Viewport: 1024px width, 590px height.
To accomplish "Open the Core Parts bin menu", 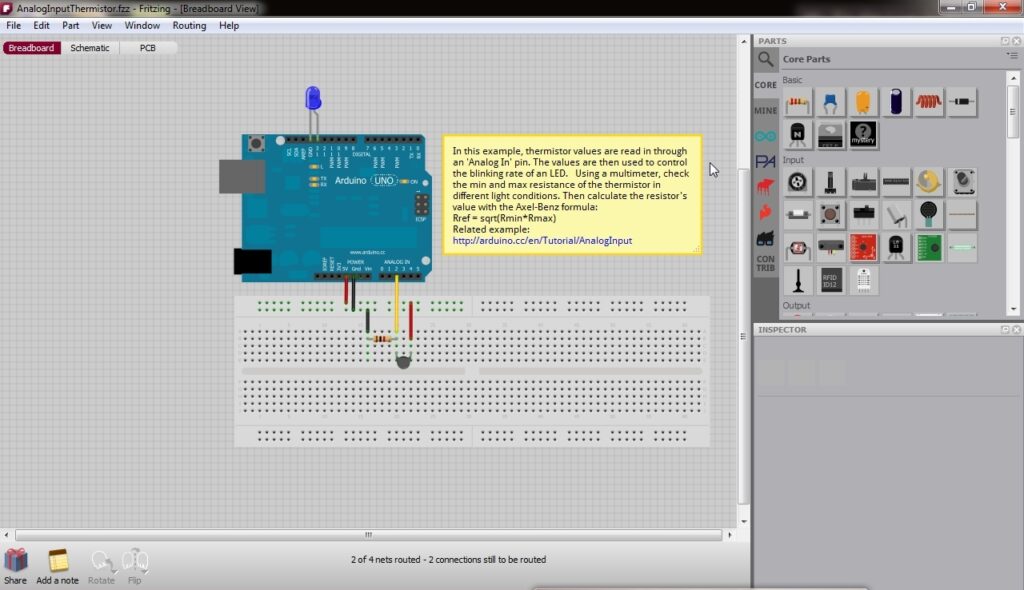I will pos(1012,55).
